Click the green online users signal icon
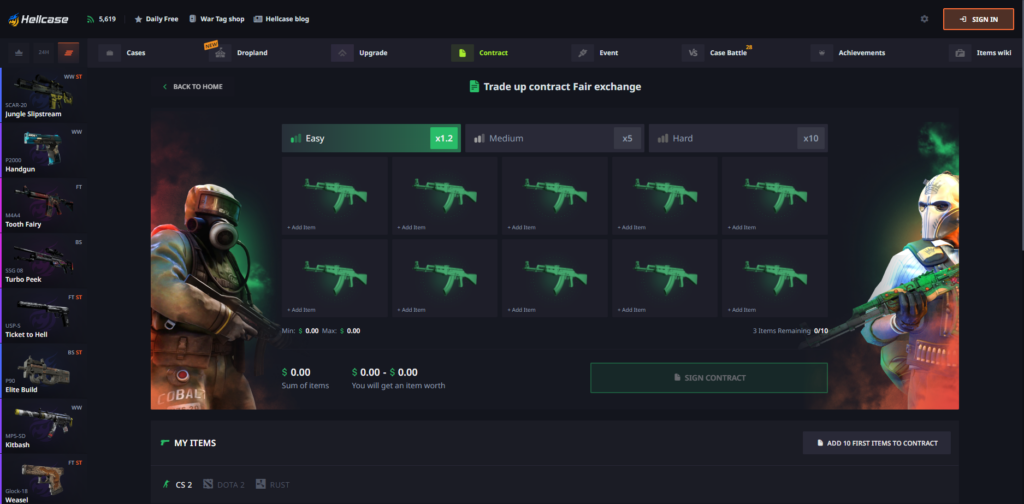This screenshot has width=1024, height=504. [90, 19]
